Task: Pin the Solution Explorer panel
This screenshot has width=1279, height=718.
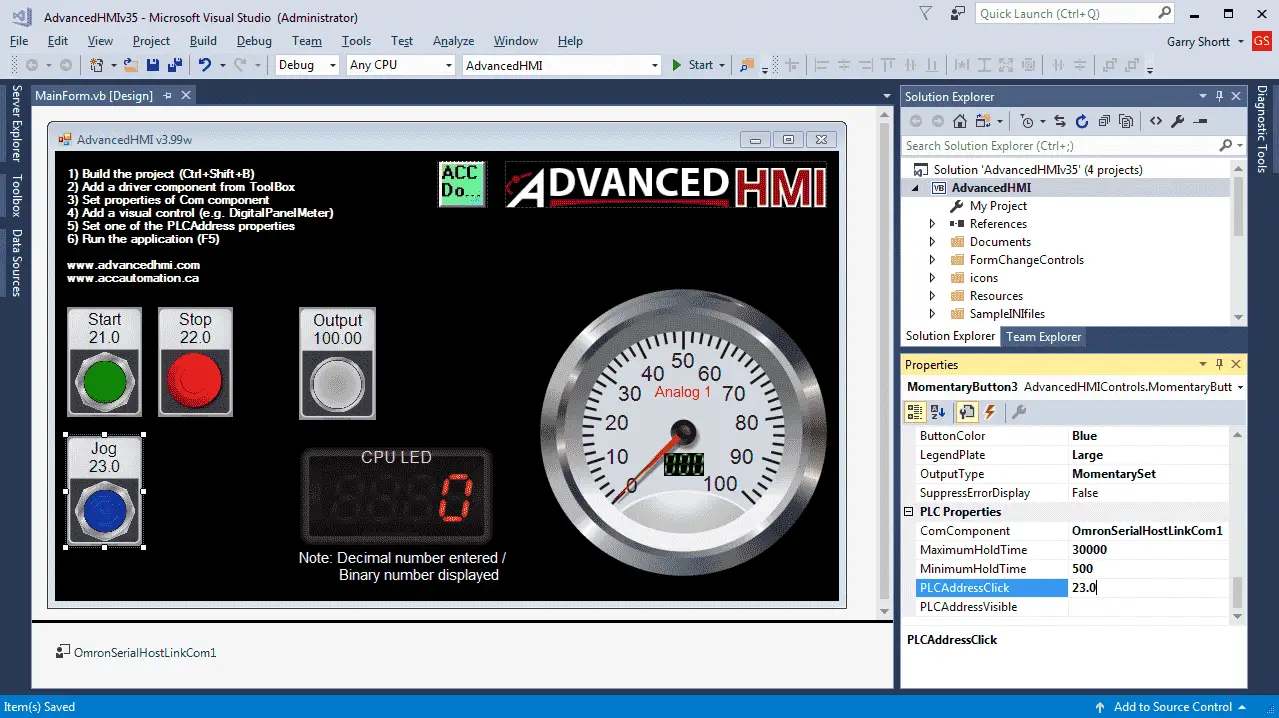Action: (1219, 96)
